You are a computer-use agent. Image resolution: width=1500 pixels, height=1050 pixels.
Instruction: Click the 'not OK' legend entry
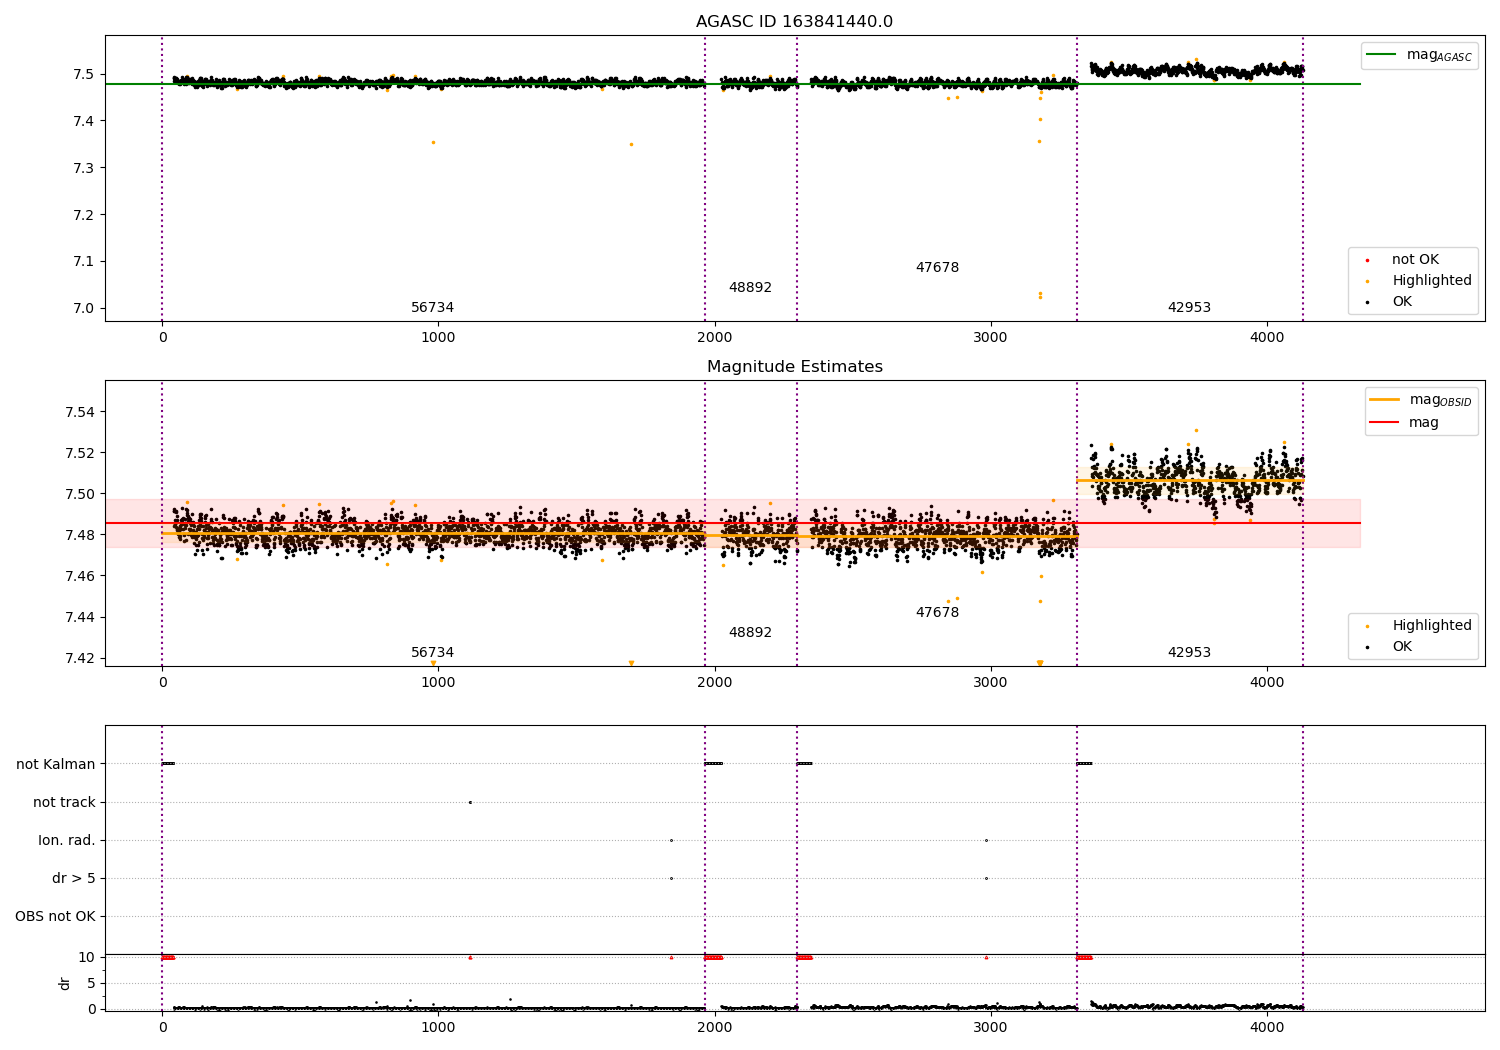[1415, 260]
